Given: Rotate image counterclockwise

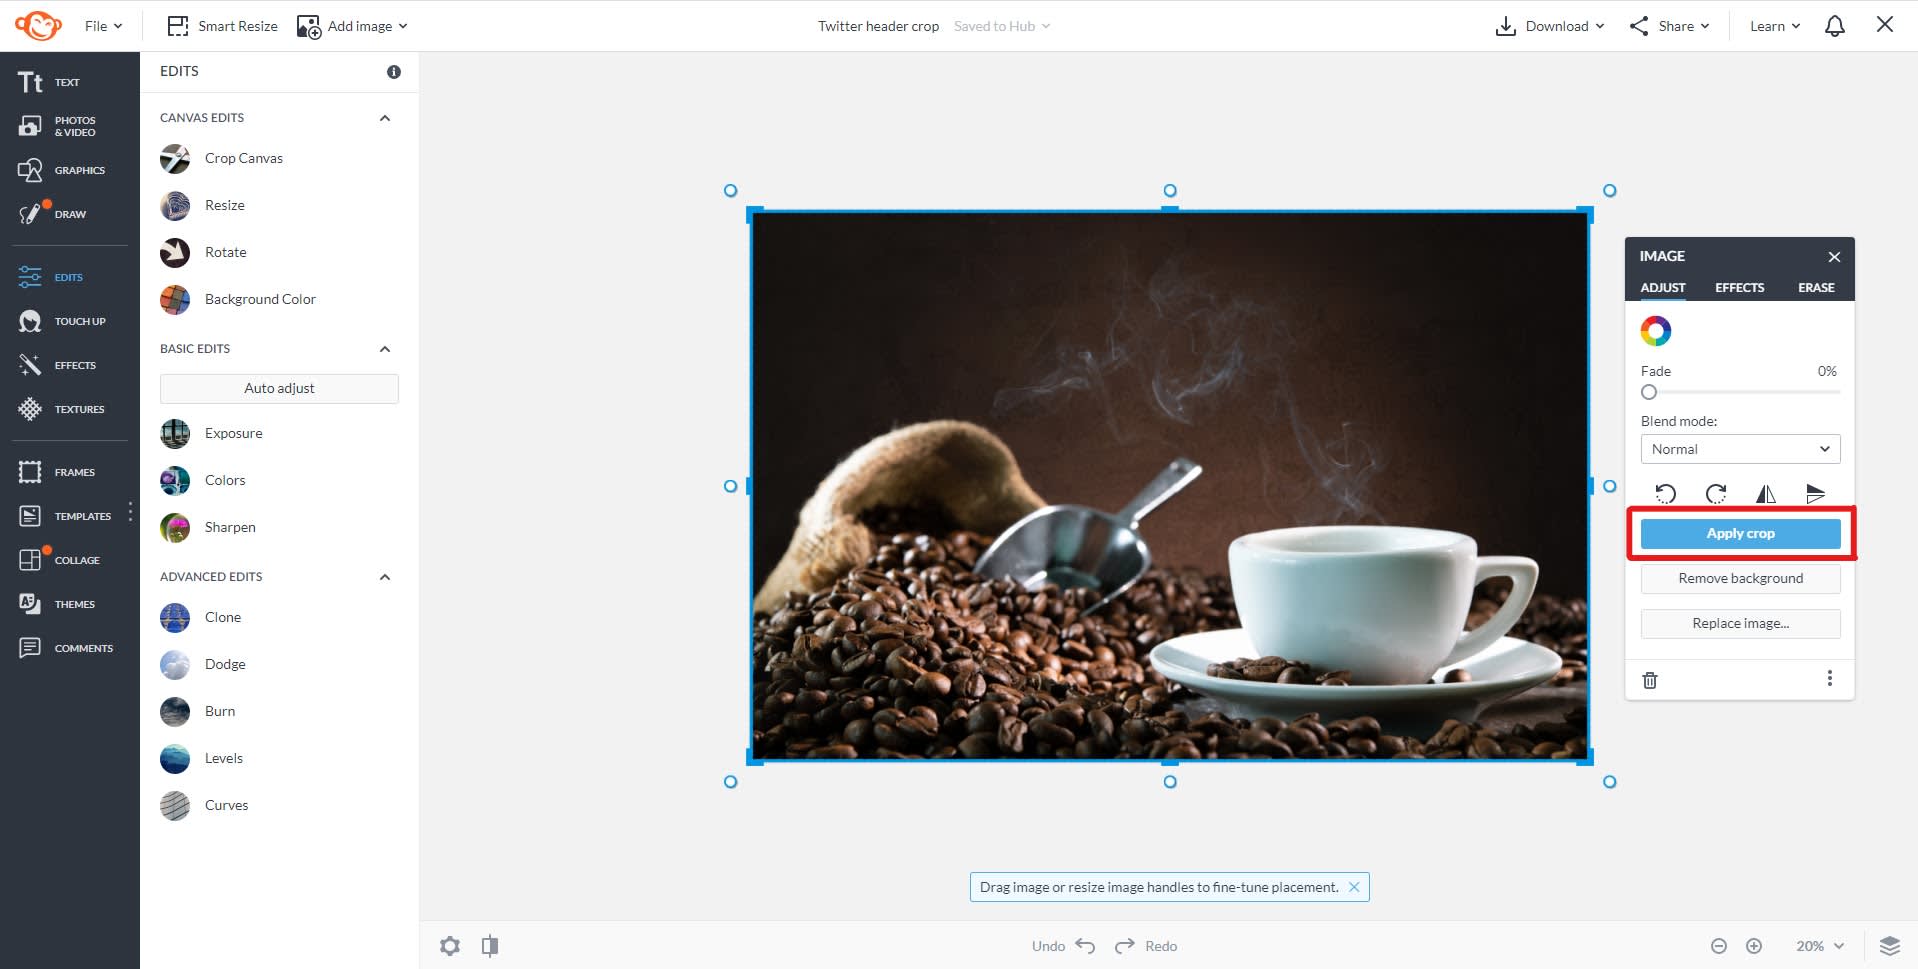Looking at the screenshot, I should (1665, 493).
